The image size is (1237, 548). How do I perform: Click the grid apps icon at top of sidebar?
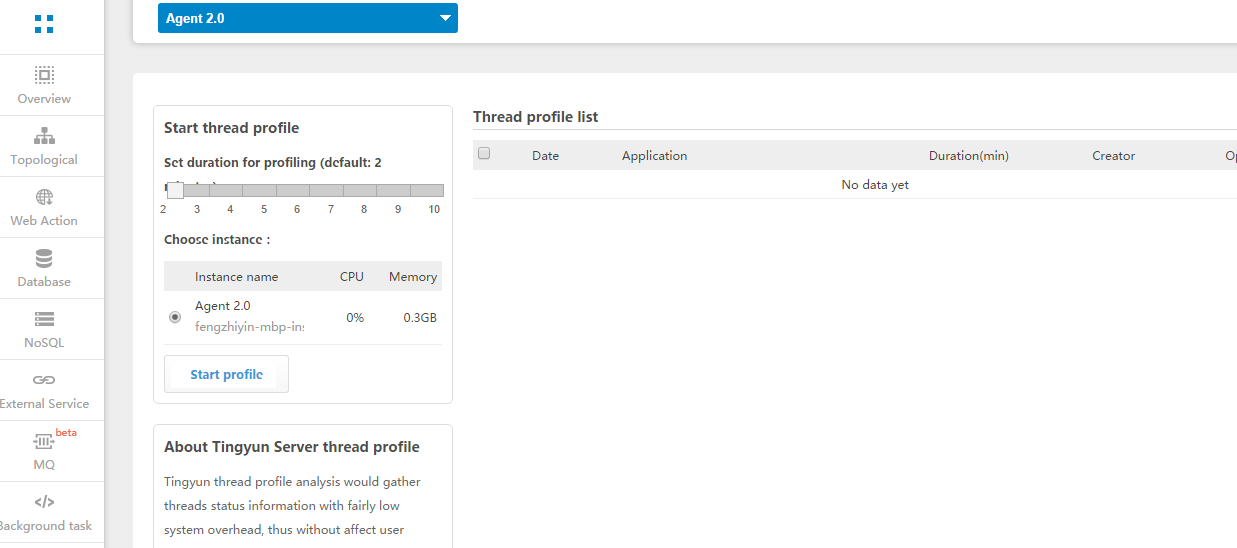44,25
